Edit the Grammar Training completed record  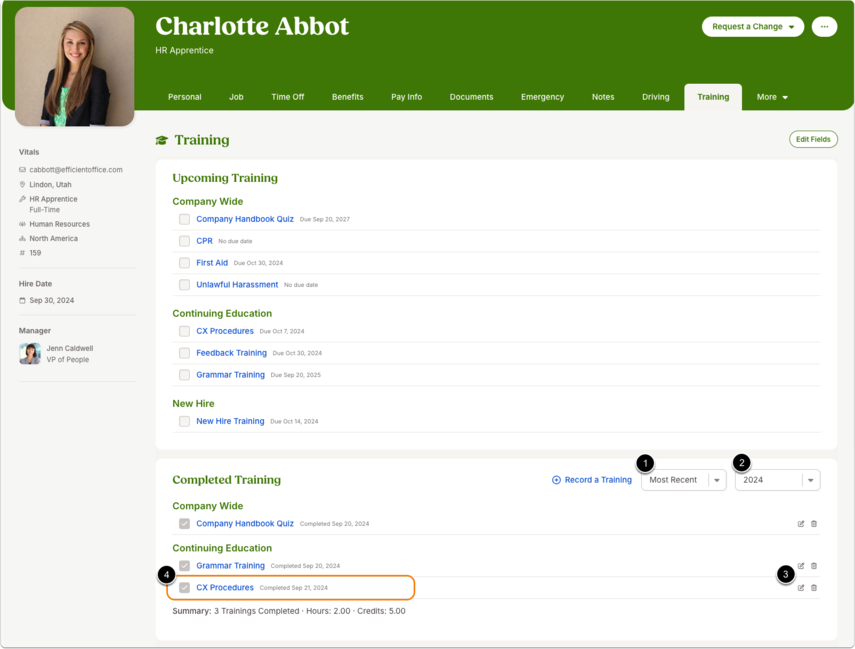(800, 566)
